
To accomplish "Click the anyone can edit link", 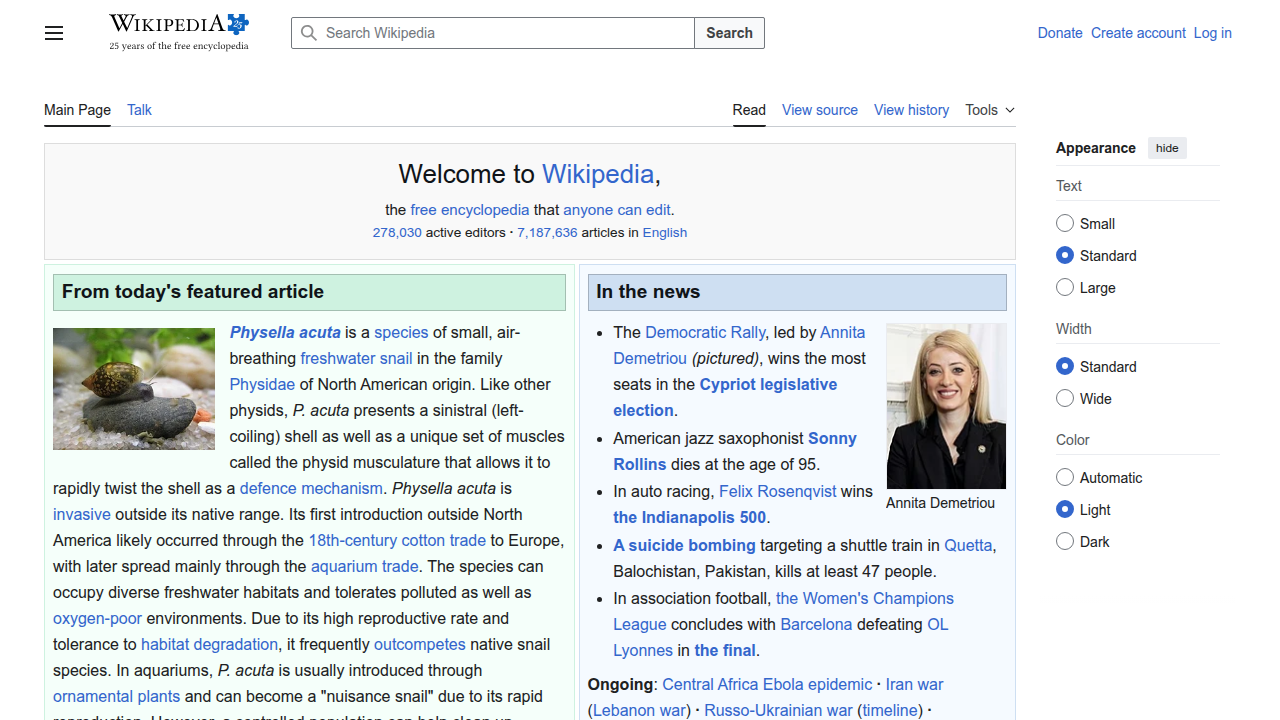I will click(x=617, y=210).
